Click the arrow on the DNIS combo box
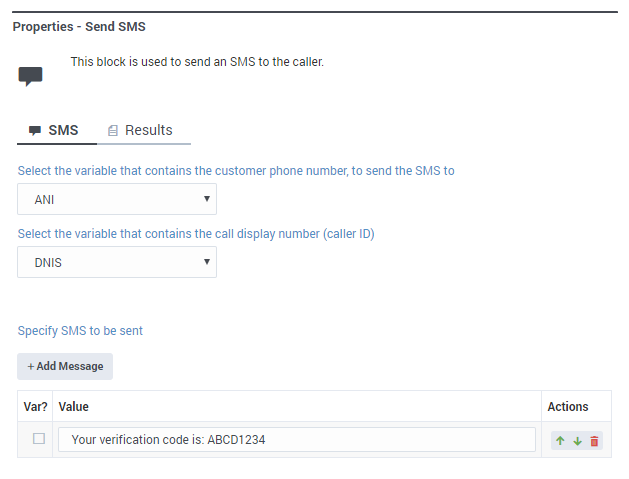Viewport: 629px width, 479px height. coord(207,262)
